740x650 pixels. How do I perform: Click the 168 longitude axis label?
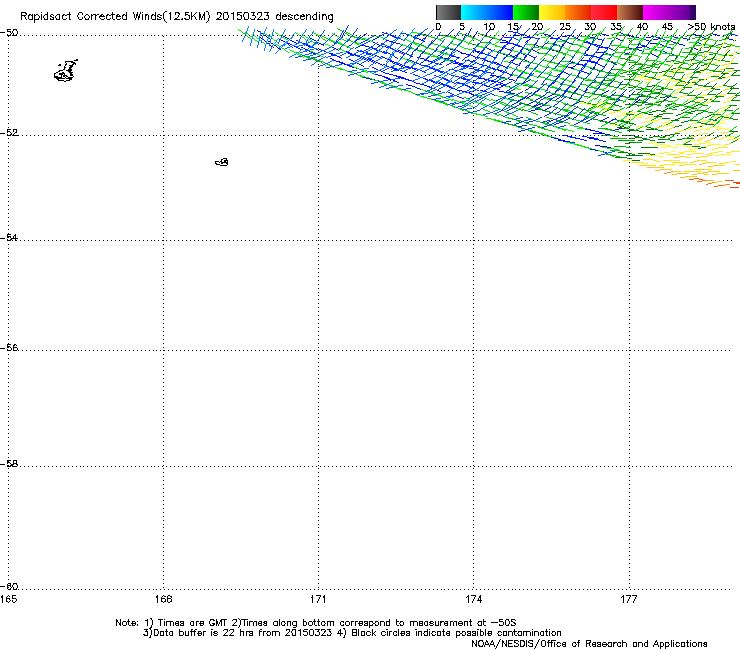pyautogui.click(x=164, y=599)
